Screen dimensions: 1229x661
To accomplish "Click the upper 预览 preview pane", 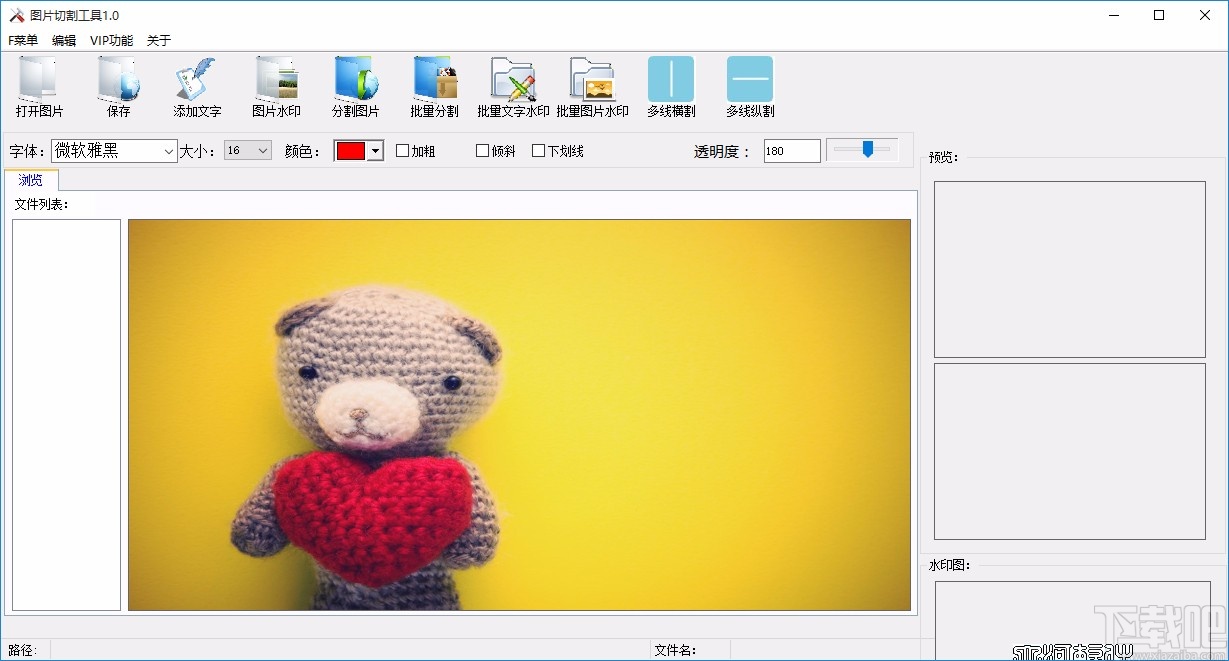I will [1070, 269].
